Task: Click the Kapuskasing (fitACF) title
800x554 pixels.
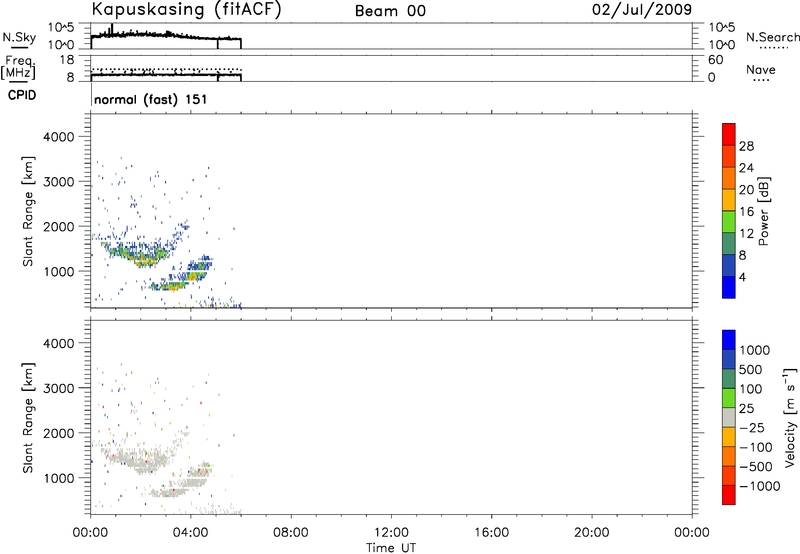Action: click(186, 10)
